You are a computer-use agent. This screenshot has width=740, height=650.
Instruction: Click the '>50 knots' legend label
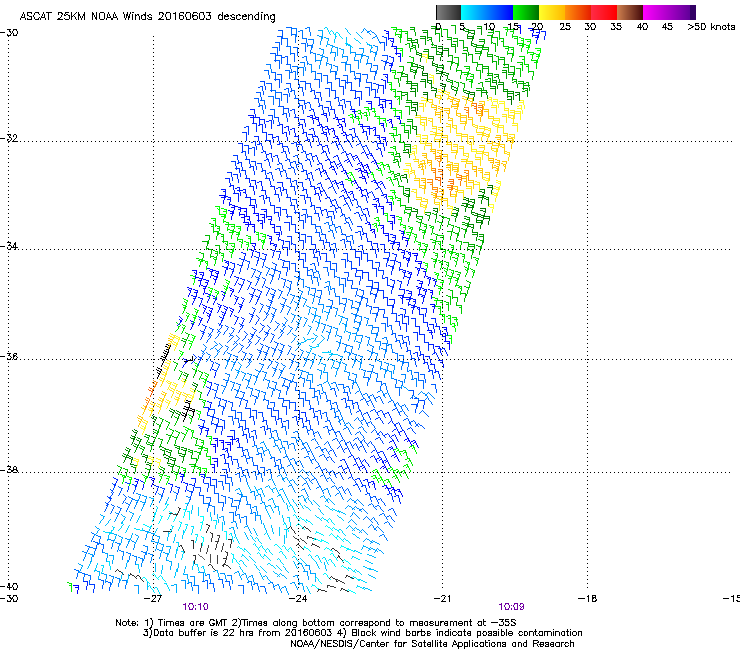coord(711,27)
